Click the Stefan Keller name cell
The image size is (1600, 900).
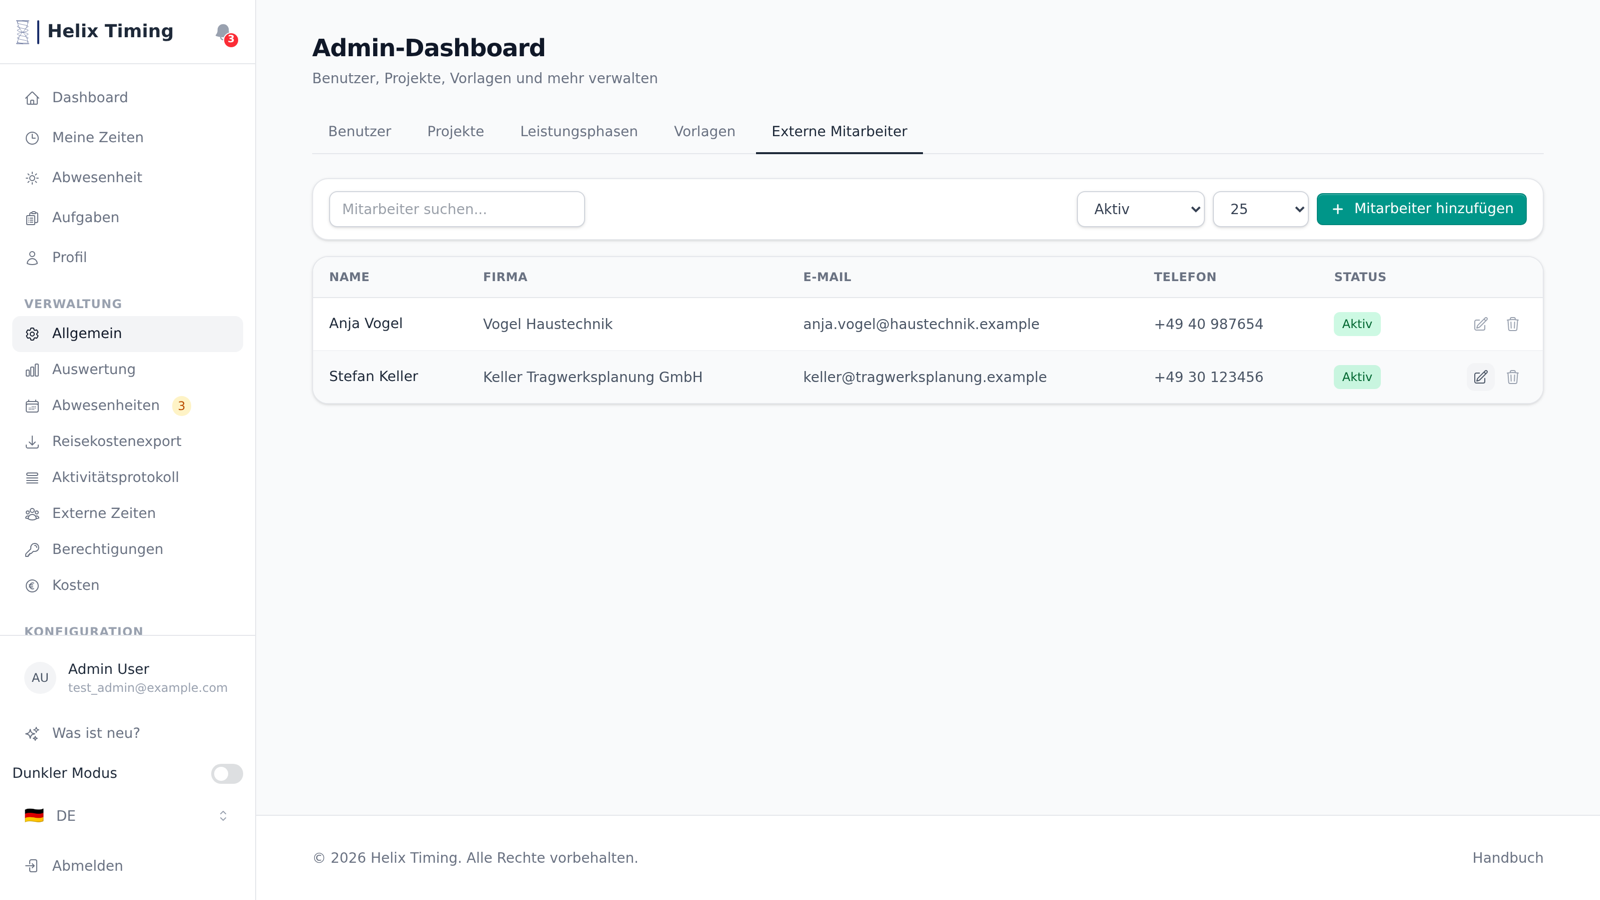point(374,377)
